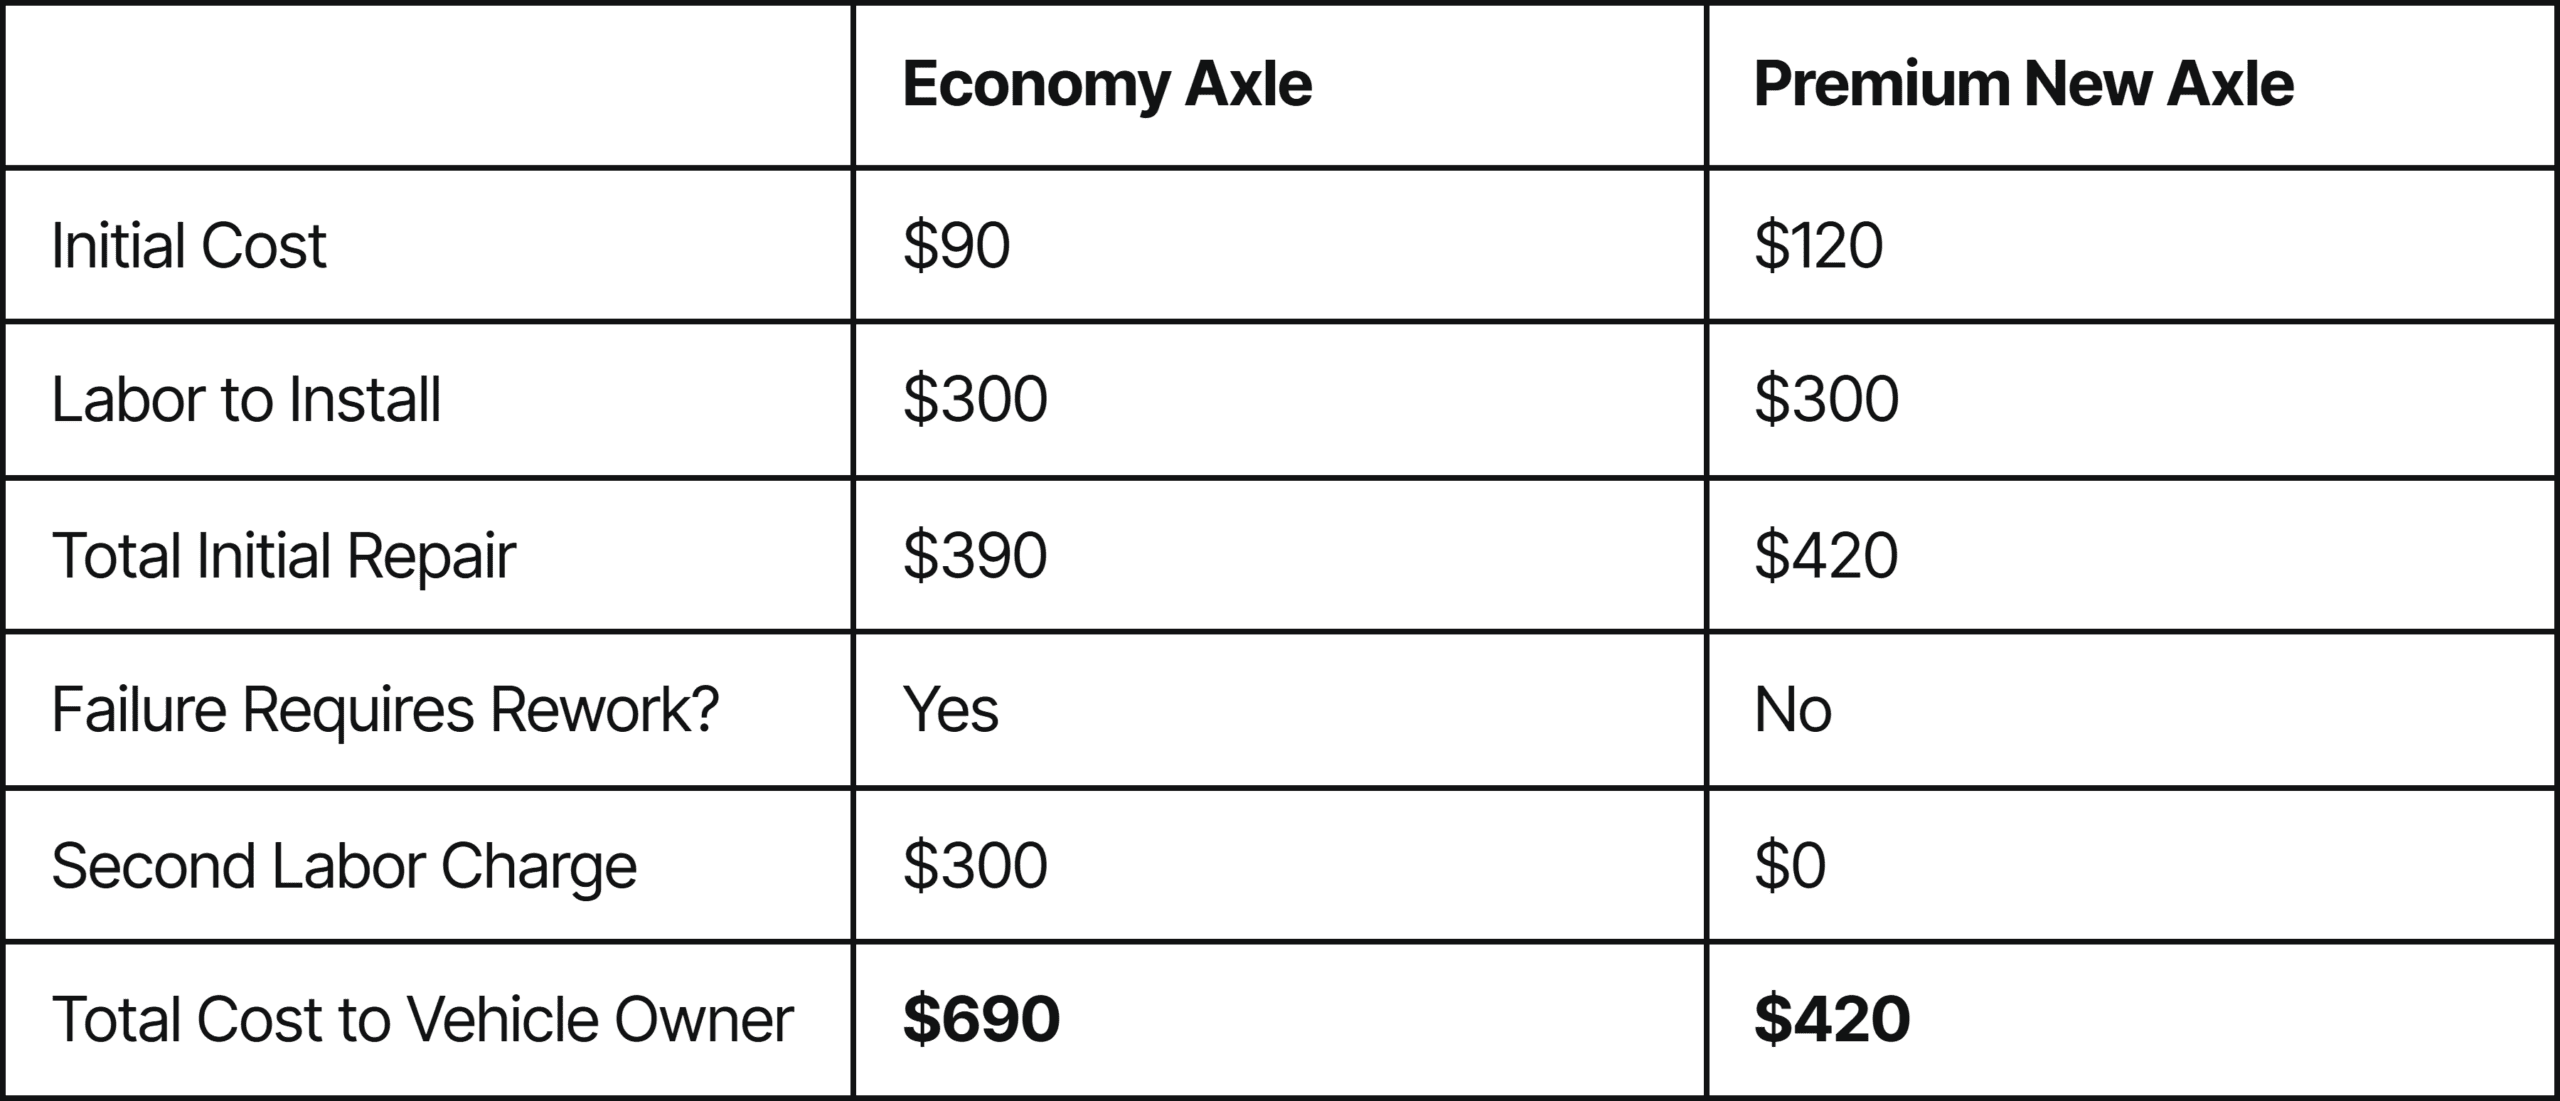2560x1101 pixels.
Task: Select the Failure Requires Rework? label
Action: click(385, 710)
